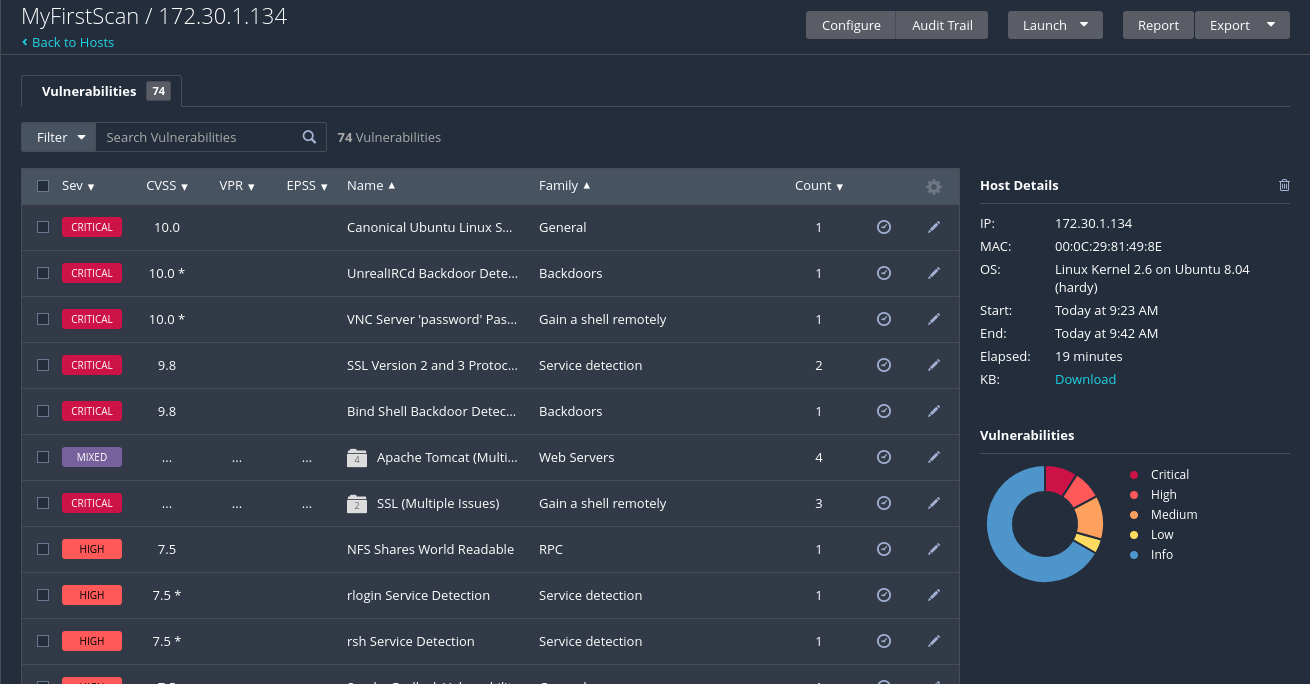Open table column settings gear
1310x684 pixels.
(934, 187)
